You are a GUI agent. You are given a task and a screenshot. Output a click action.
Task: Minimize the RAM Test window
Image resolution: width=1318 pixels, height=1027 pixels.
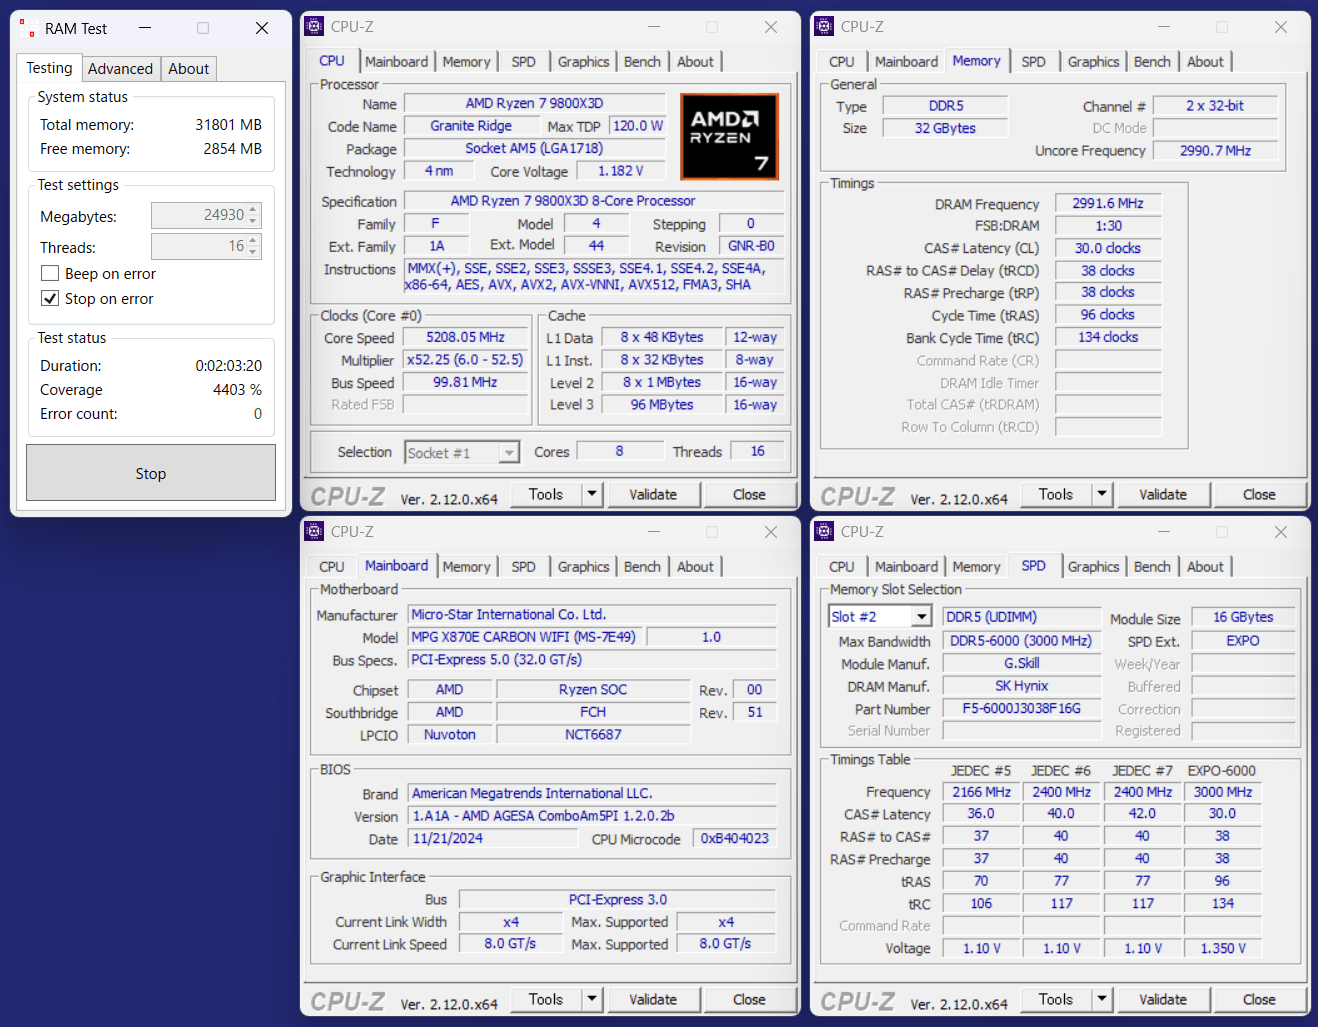coord(145,28)
